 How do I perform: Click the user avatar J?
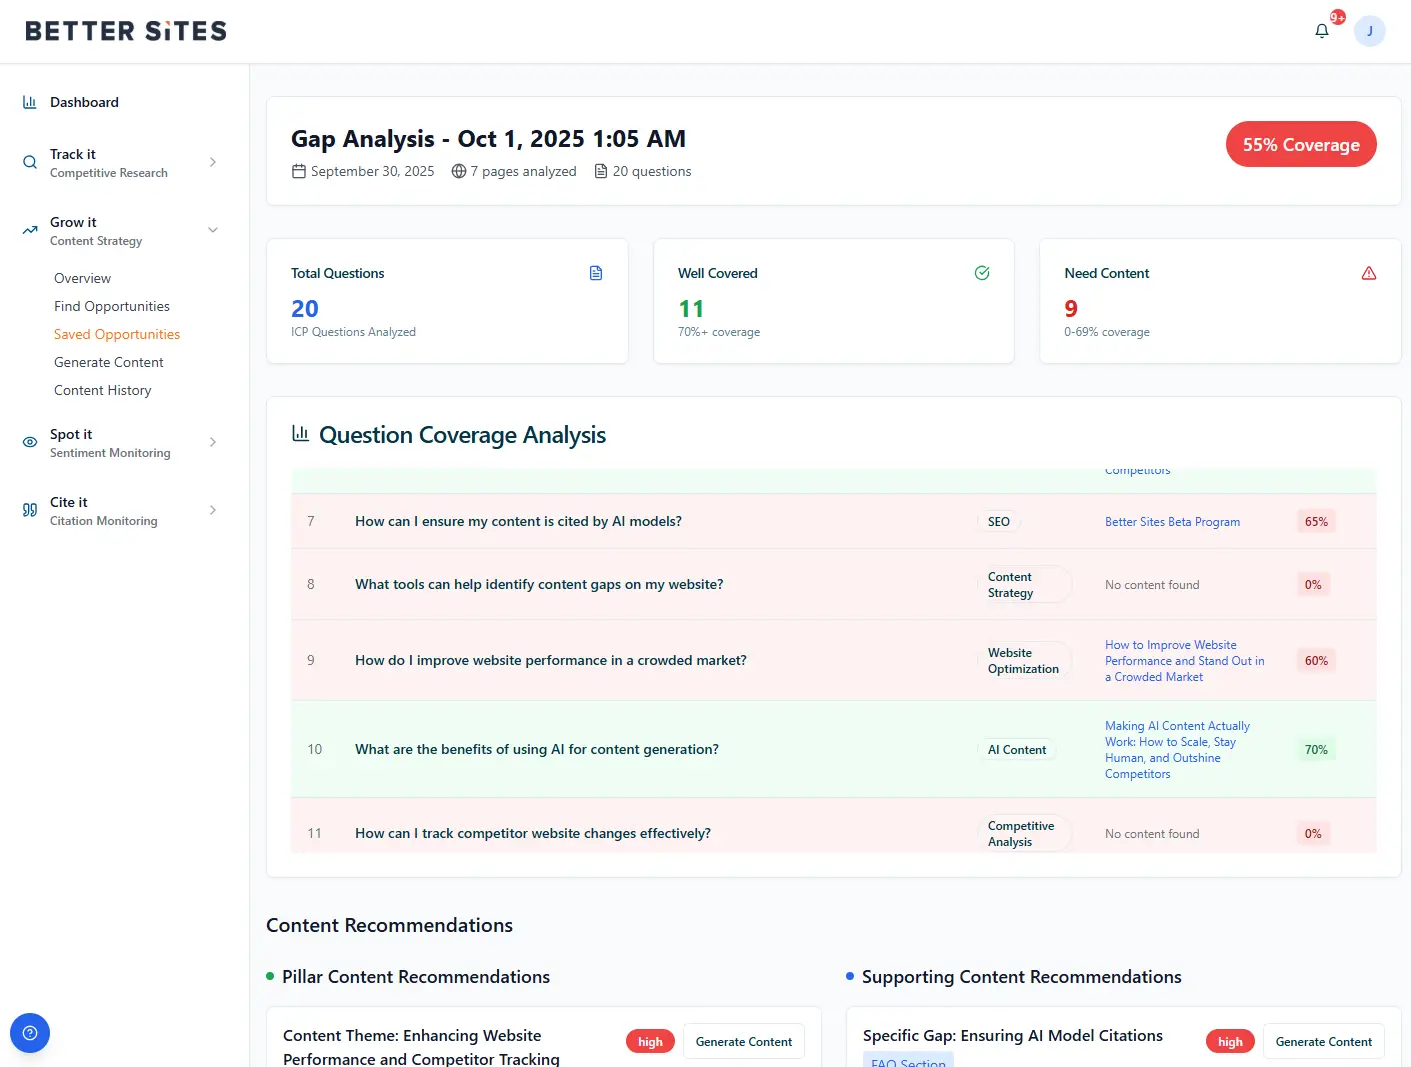pos(1369,31)
